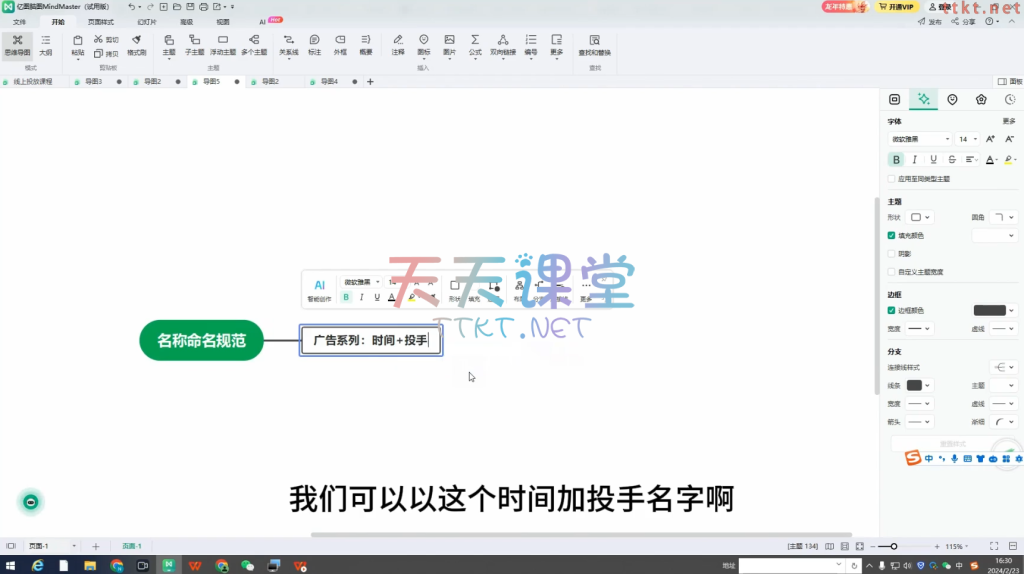Screen dimensions: 1024x574
Task: Open the 微软雅黑 font dropdown in panel
Action: click(918, 139)
